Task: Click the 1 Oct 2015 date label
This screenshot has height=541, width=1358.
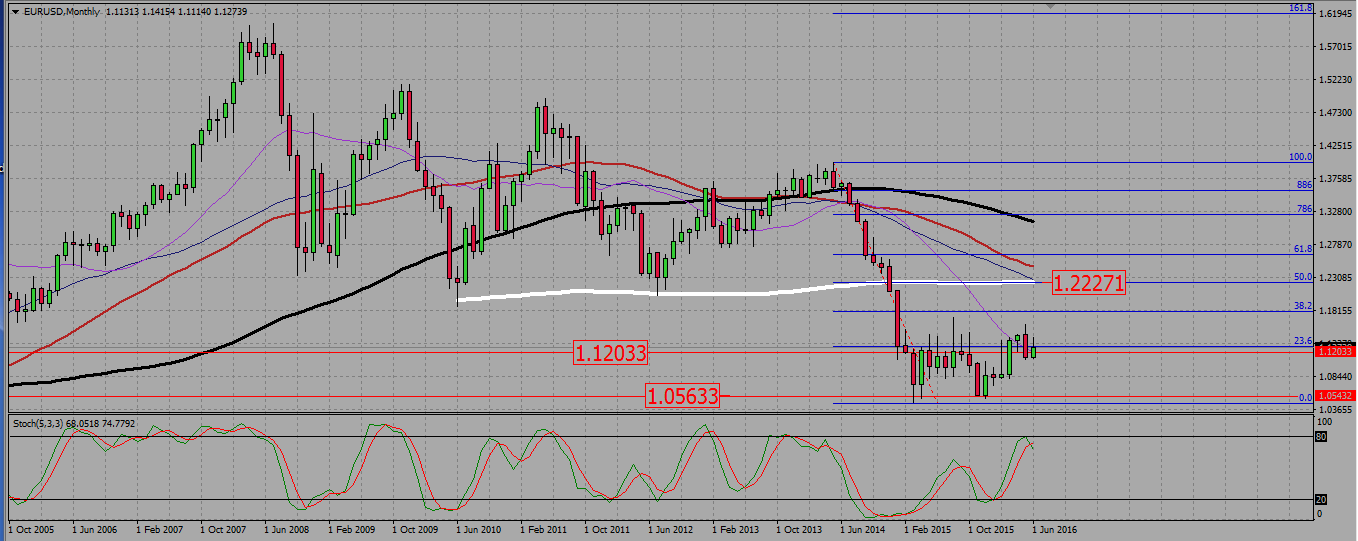Action: (993, 530)
